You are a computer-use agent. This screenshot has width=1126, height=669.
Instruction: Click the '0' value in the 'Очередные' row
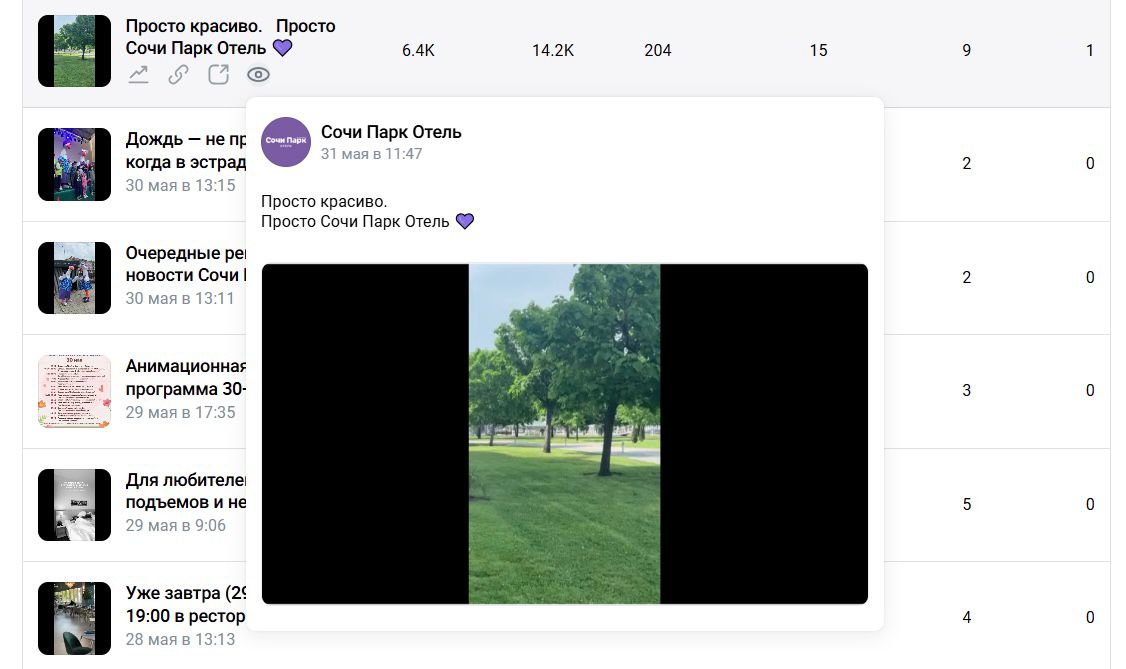point(1090,277)
